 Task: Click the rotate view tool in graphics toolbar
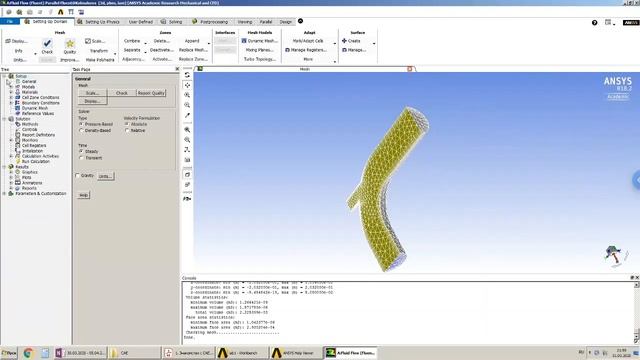click(187, 75)
